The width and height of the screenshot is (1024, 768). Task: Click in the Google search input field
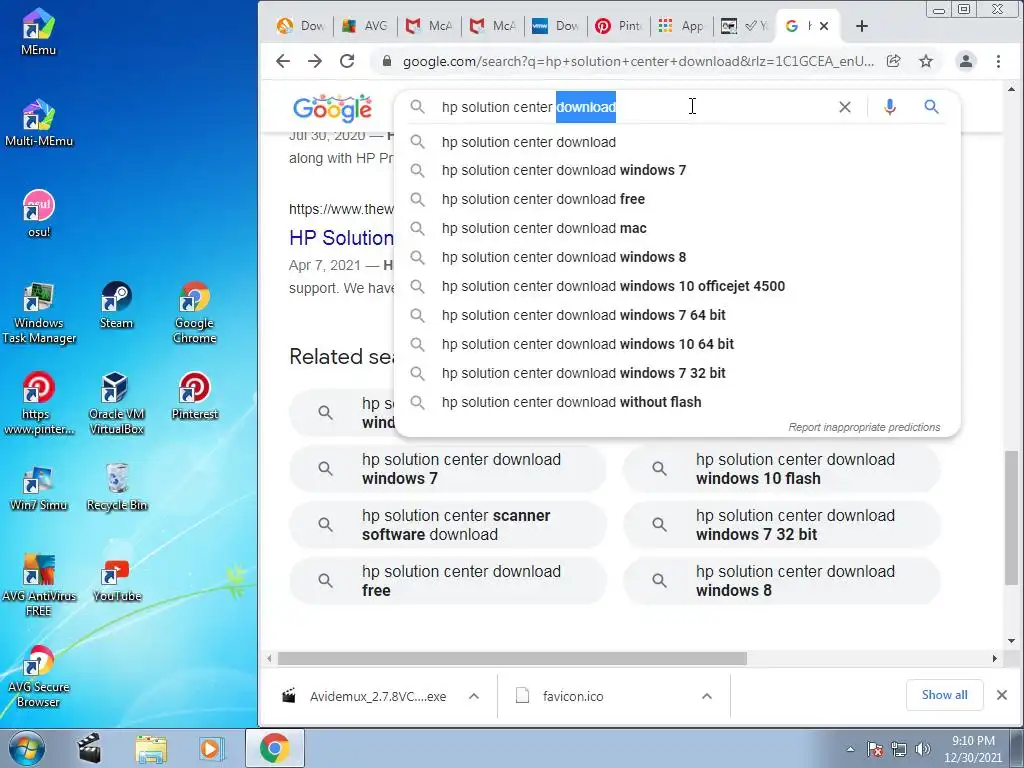[633, 106]
